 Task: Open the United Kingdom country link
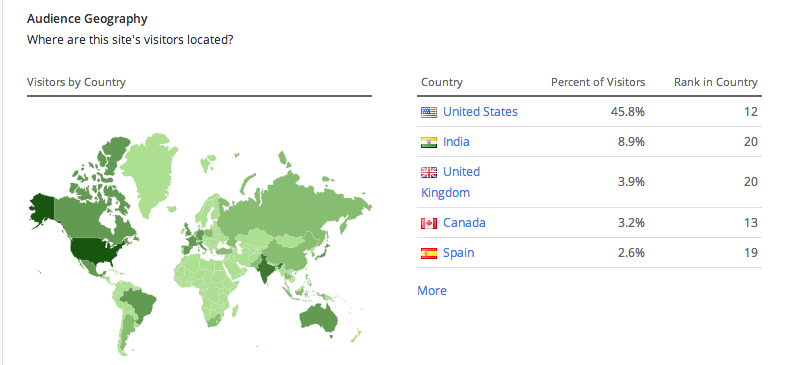451,182
